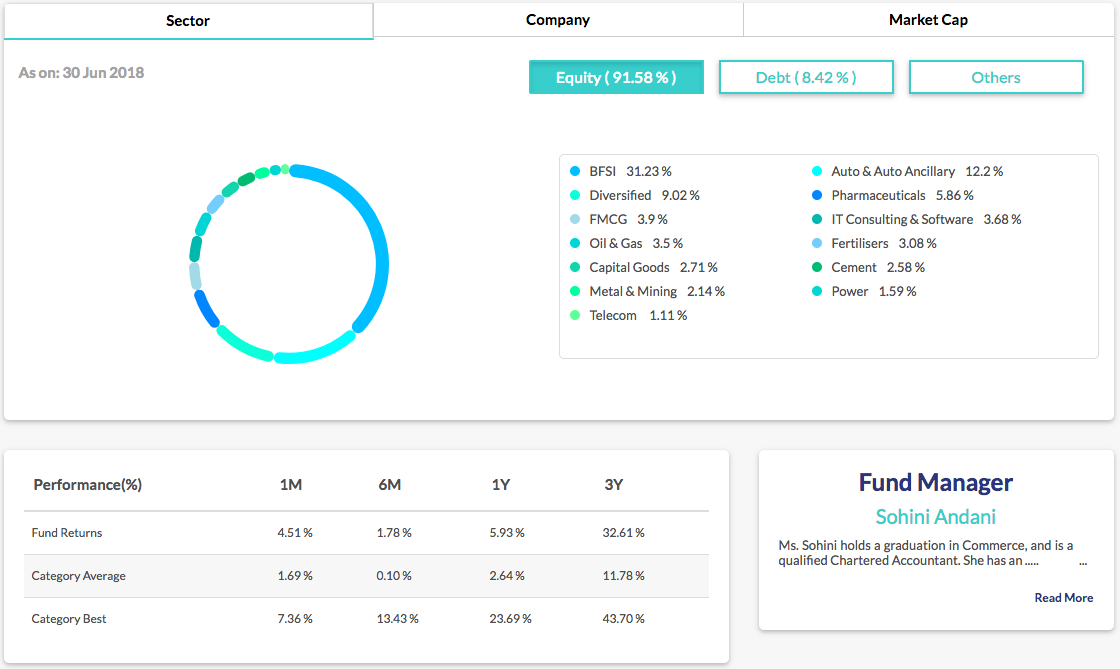The width and height of the screenshot is (1120, 669).
Task: Click the Power legend dot
Action: (815, 291)
